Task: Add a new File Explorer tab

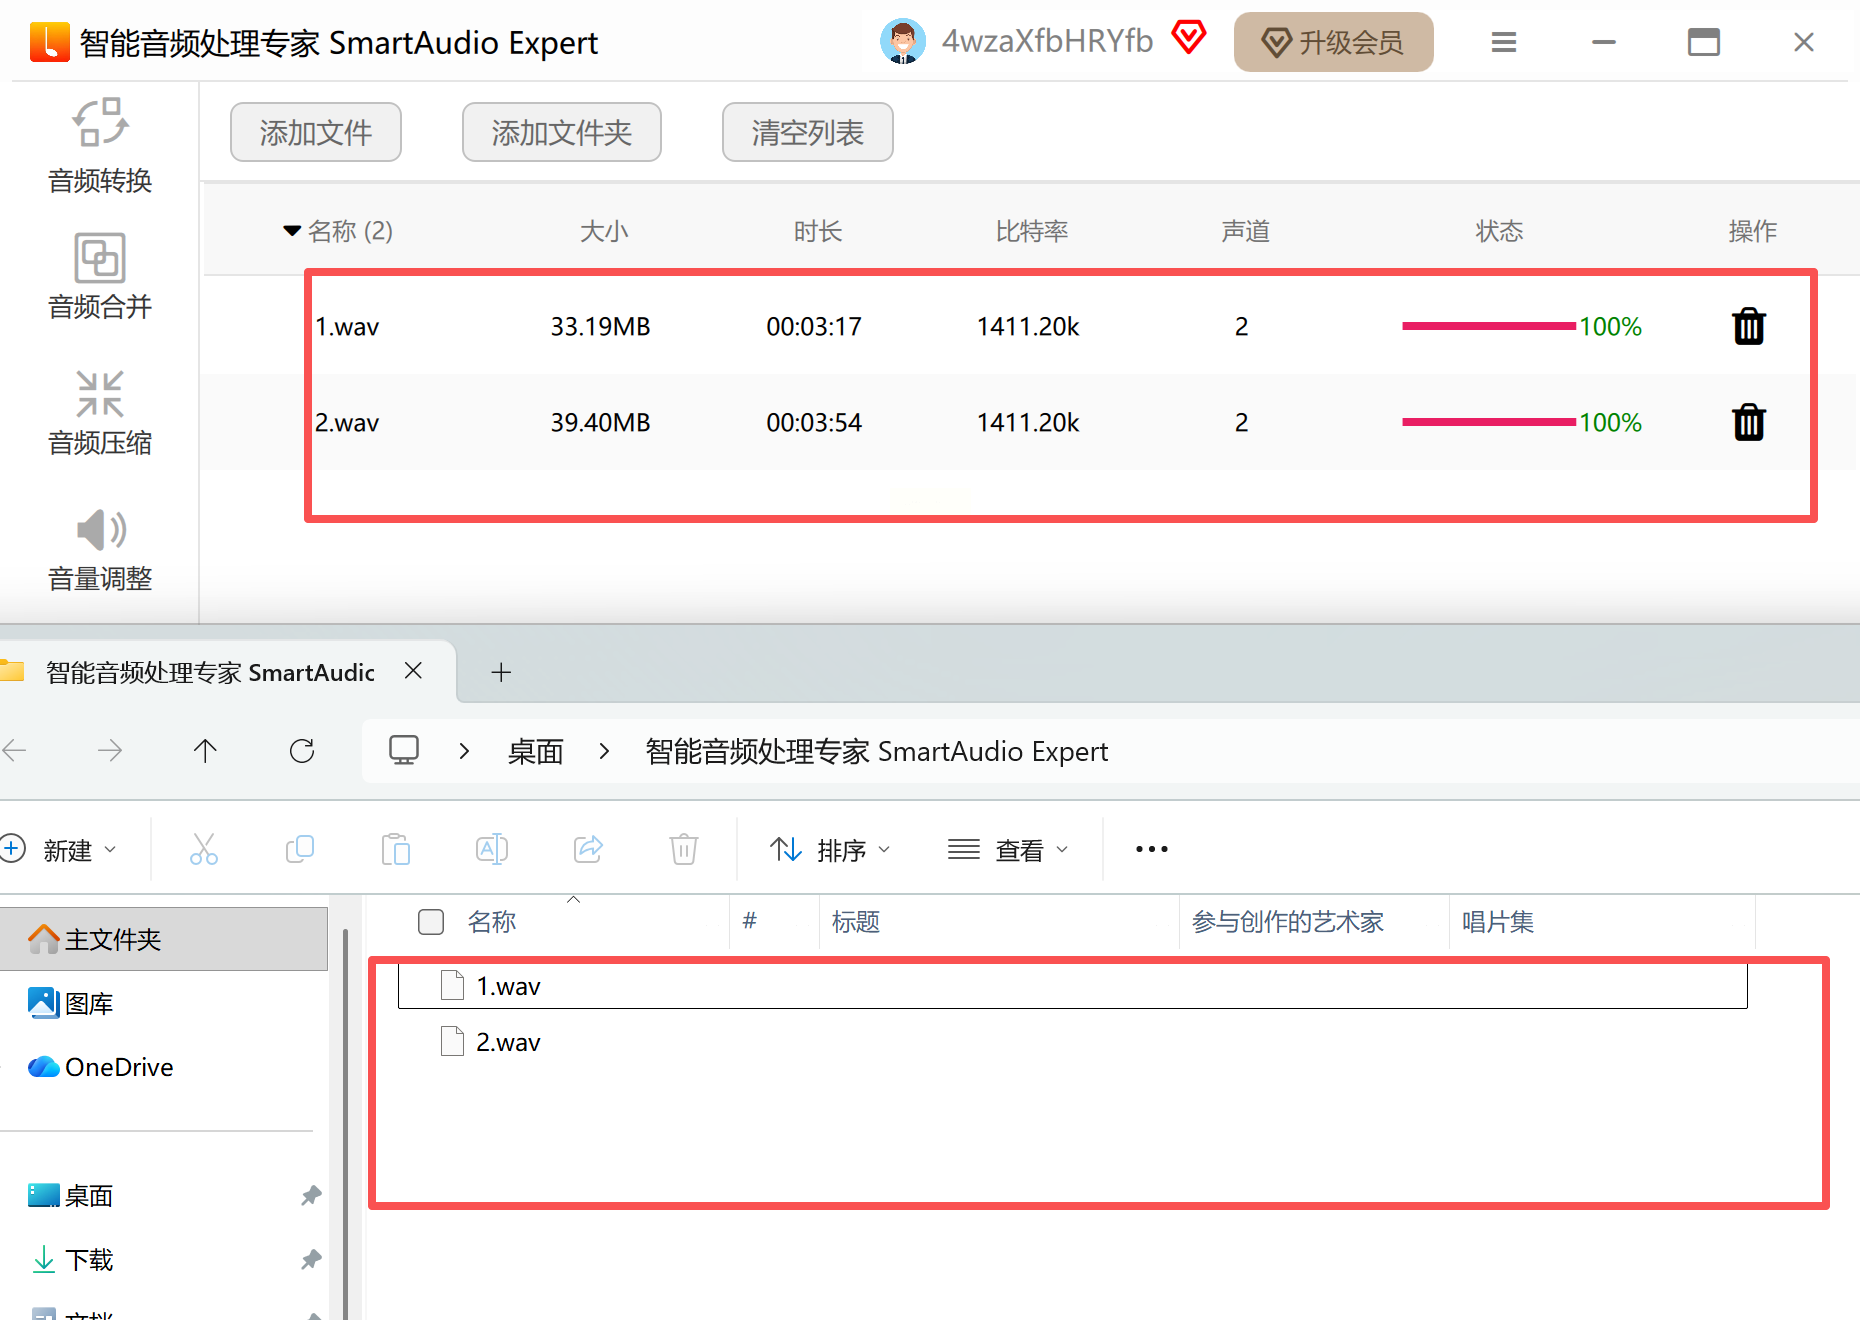Action: click(502, 672)
